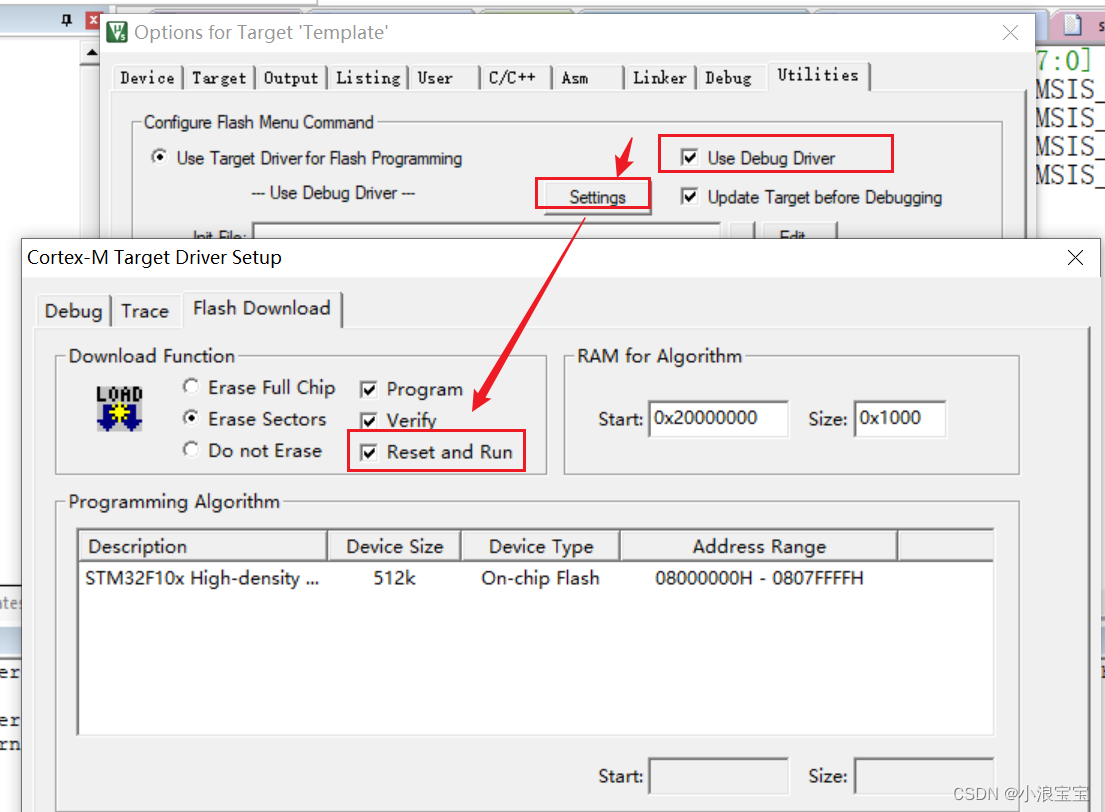Open the Output tab
Screen dimensions: 1105x812
coord(291,78)
